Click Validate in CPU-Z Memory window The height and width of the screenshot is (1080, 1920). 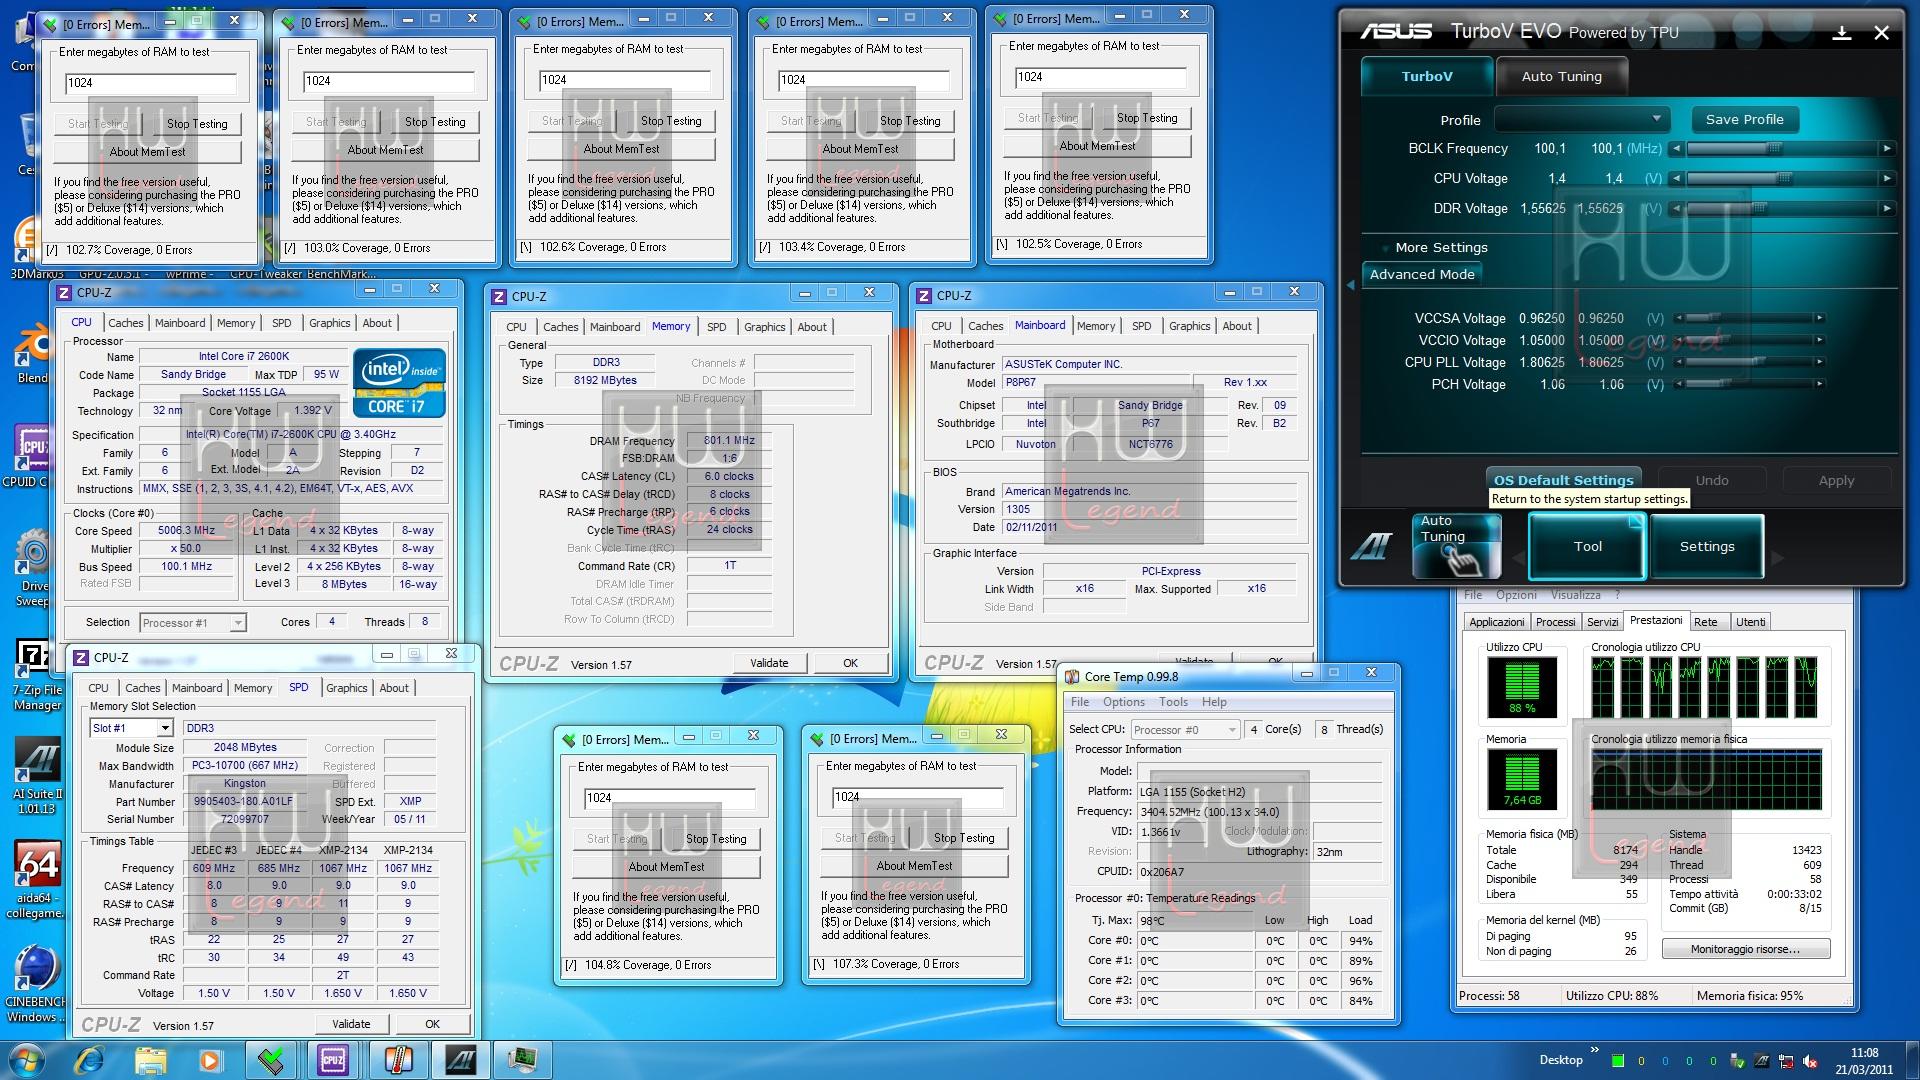click(x=769, y=663)
